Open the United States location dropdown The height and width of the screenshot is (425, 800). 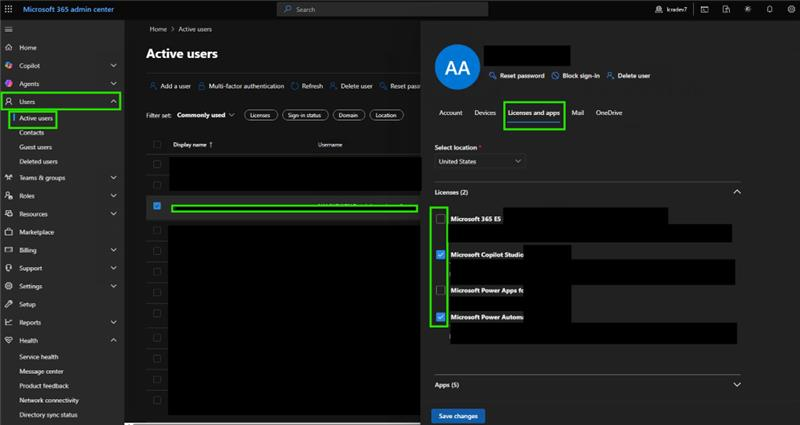pos(480,162)
